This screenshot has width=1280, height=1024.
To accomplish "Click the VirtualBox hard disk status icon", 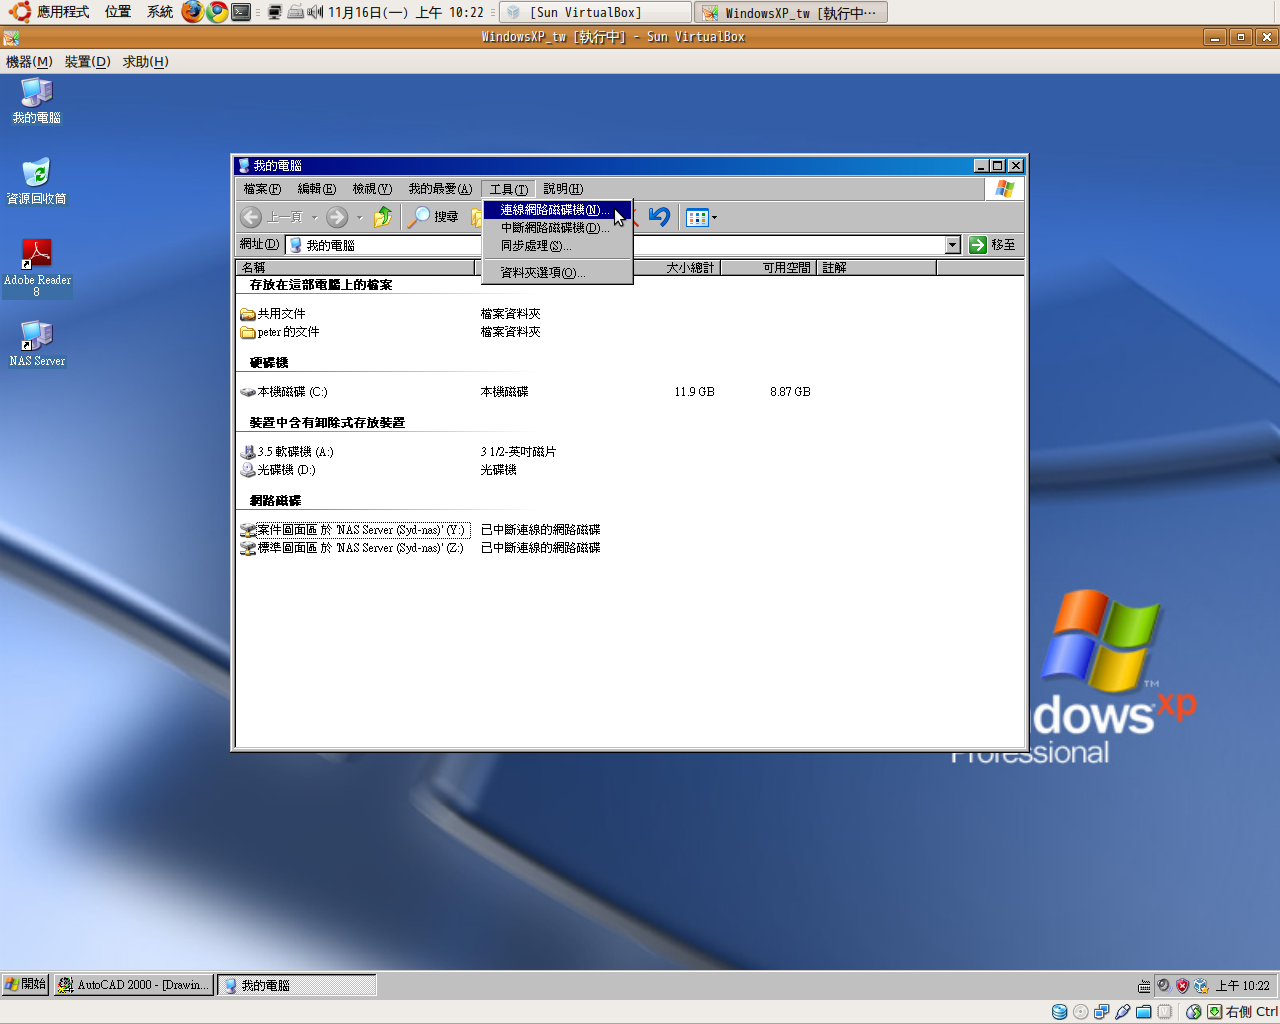I will point(1059,1012).
